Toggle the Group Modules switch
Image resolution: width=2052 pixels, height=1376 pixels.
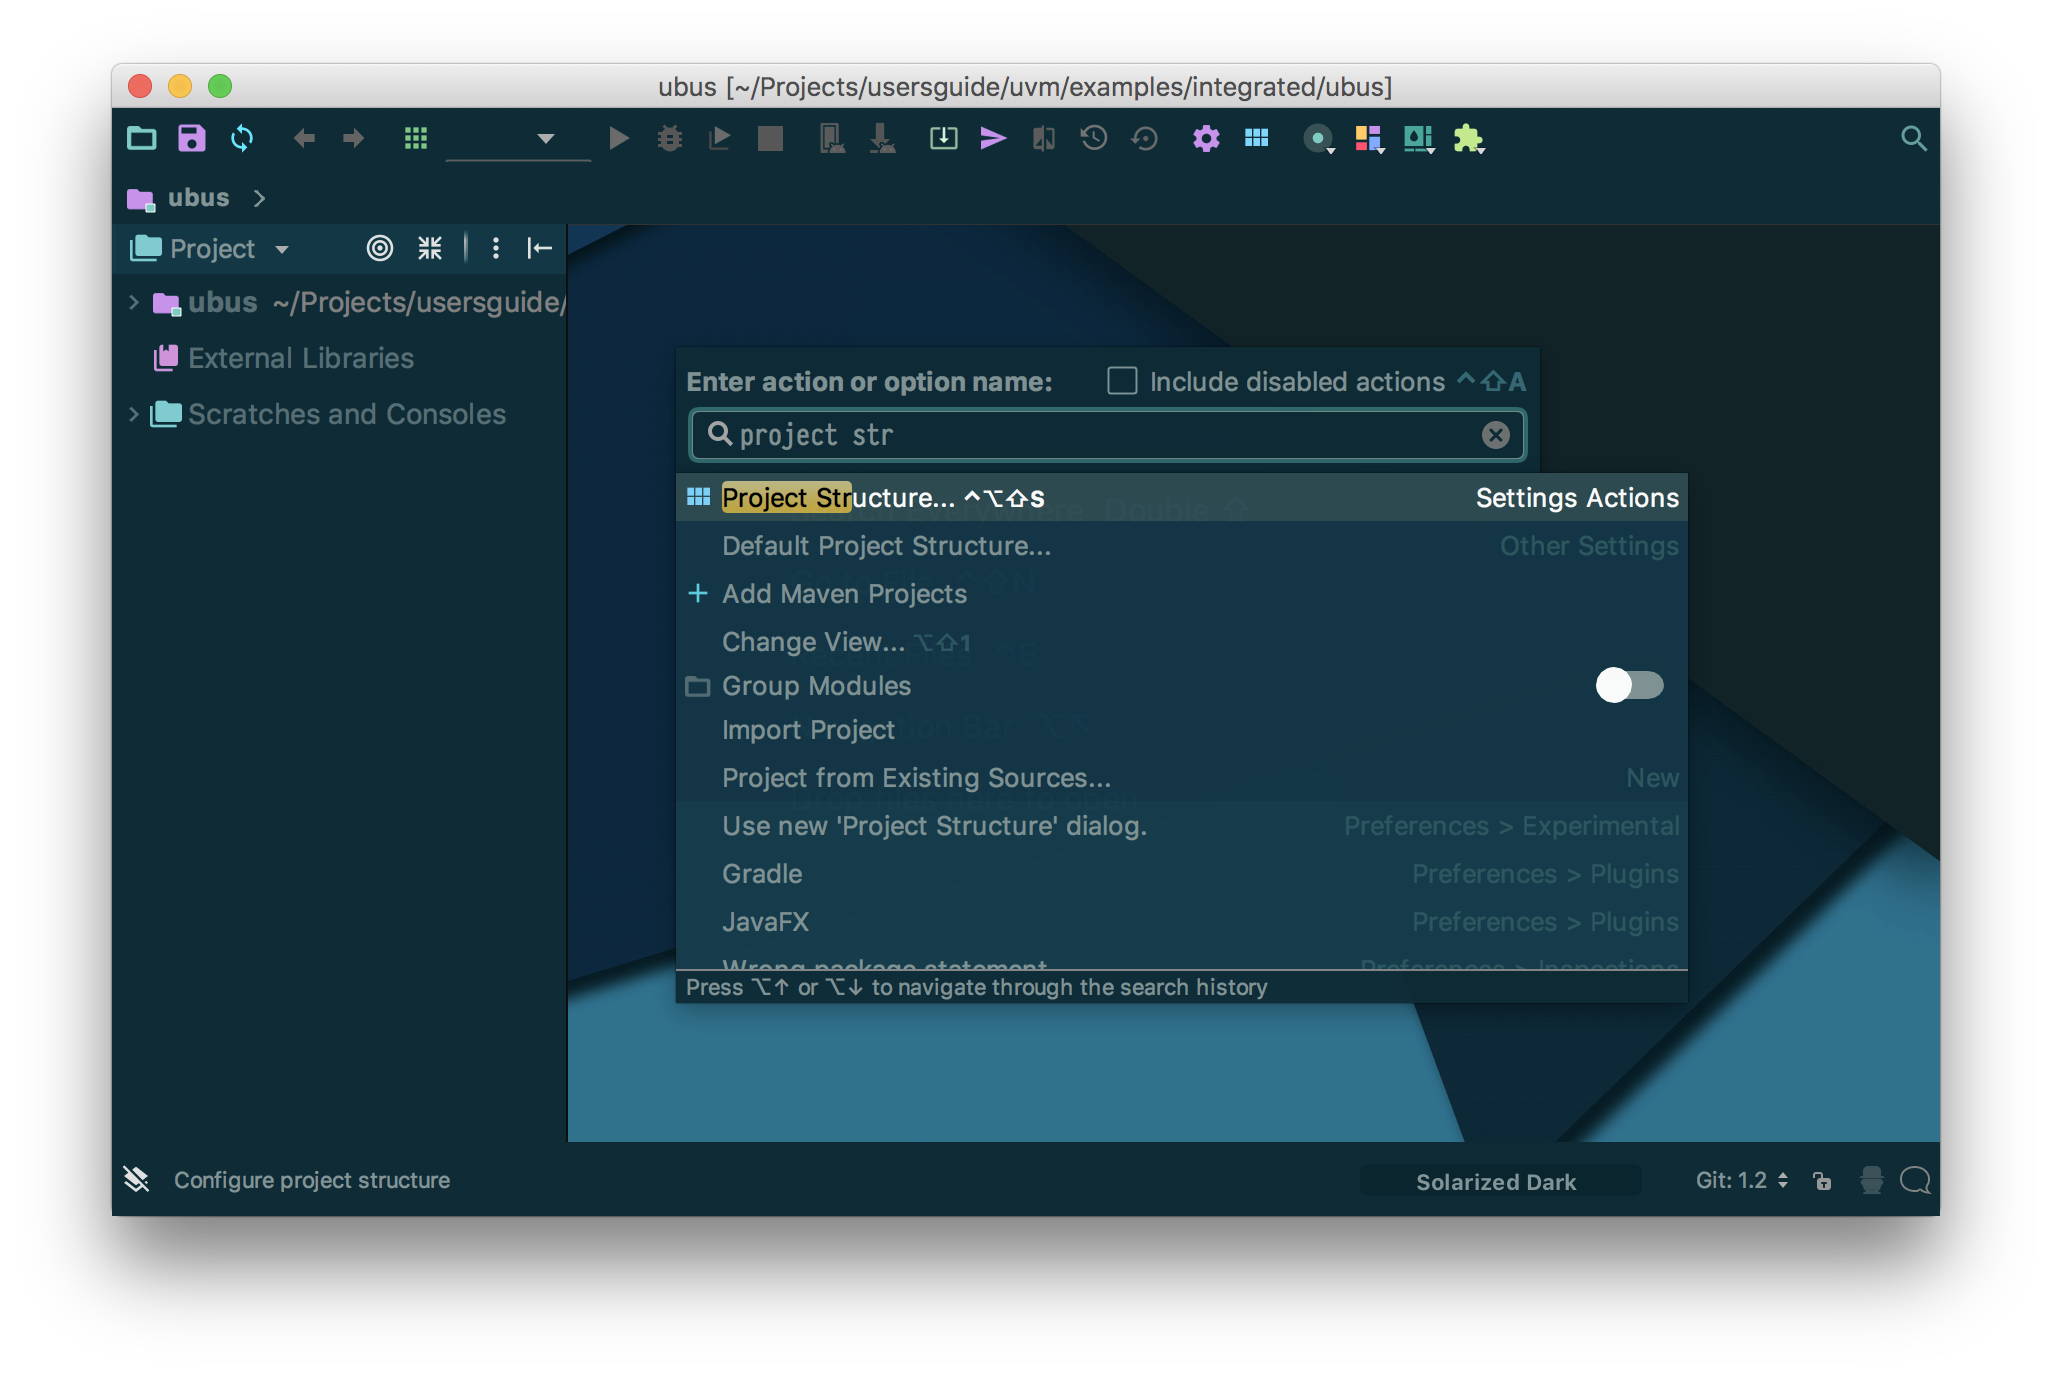pos(1629,685)
